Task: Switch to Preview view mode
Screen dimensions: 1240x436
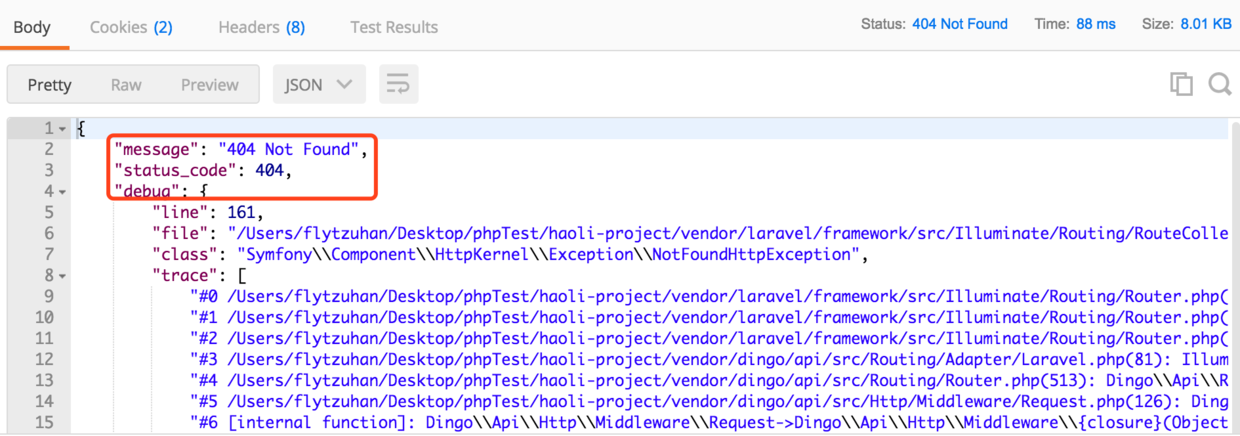Action: click(x=209, y=85)
